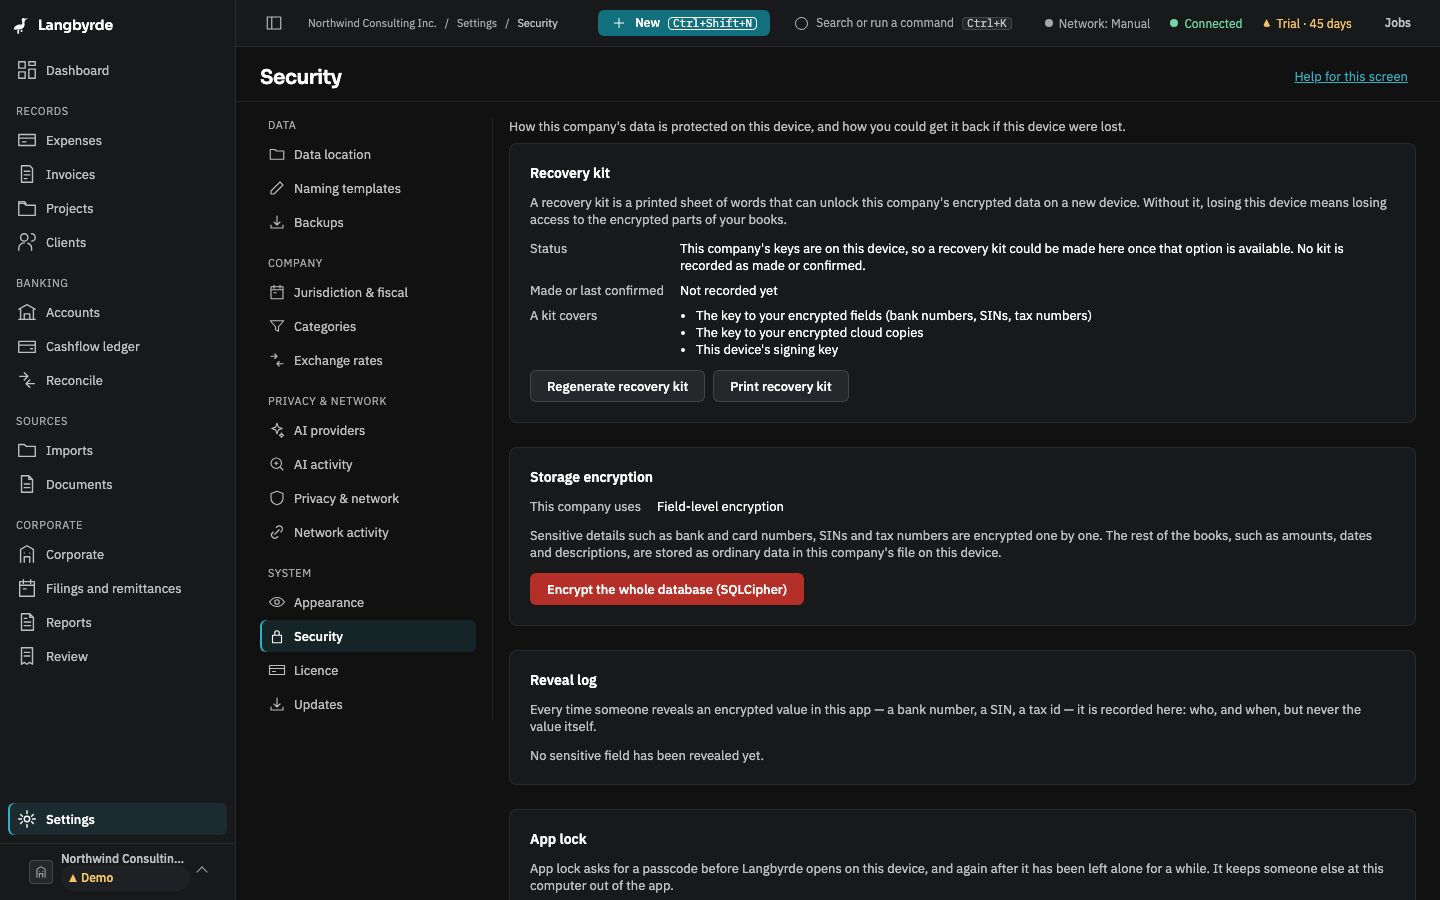Click the Clients people icon
The height and width of the screenshot is (900, 1440).
pyautogui.click(x=27, y=242)
